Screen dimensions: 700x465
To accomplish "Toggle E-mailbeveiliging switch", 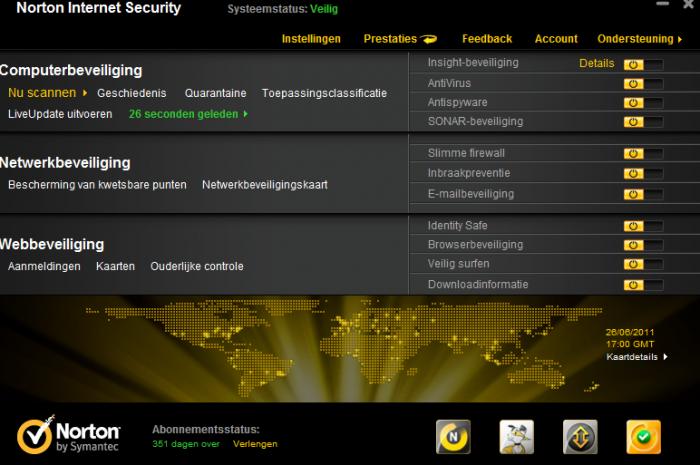I will 643,195.
